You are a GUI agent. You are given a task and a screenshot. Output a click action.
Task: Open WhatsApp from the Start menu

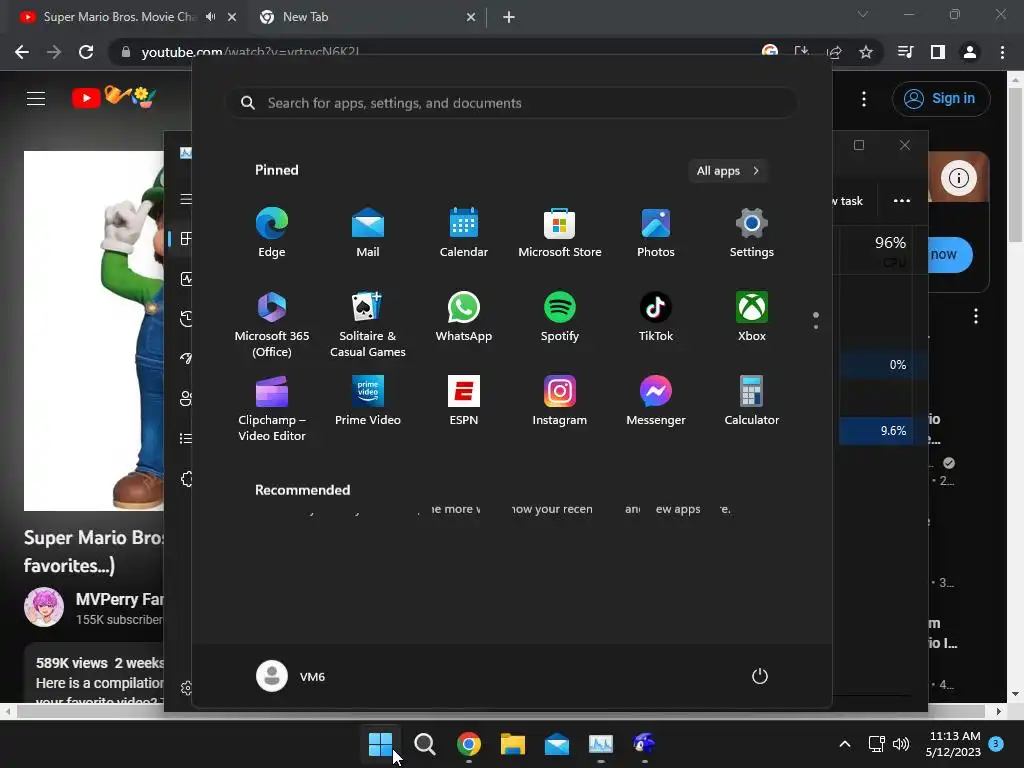point(464,317)
